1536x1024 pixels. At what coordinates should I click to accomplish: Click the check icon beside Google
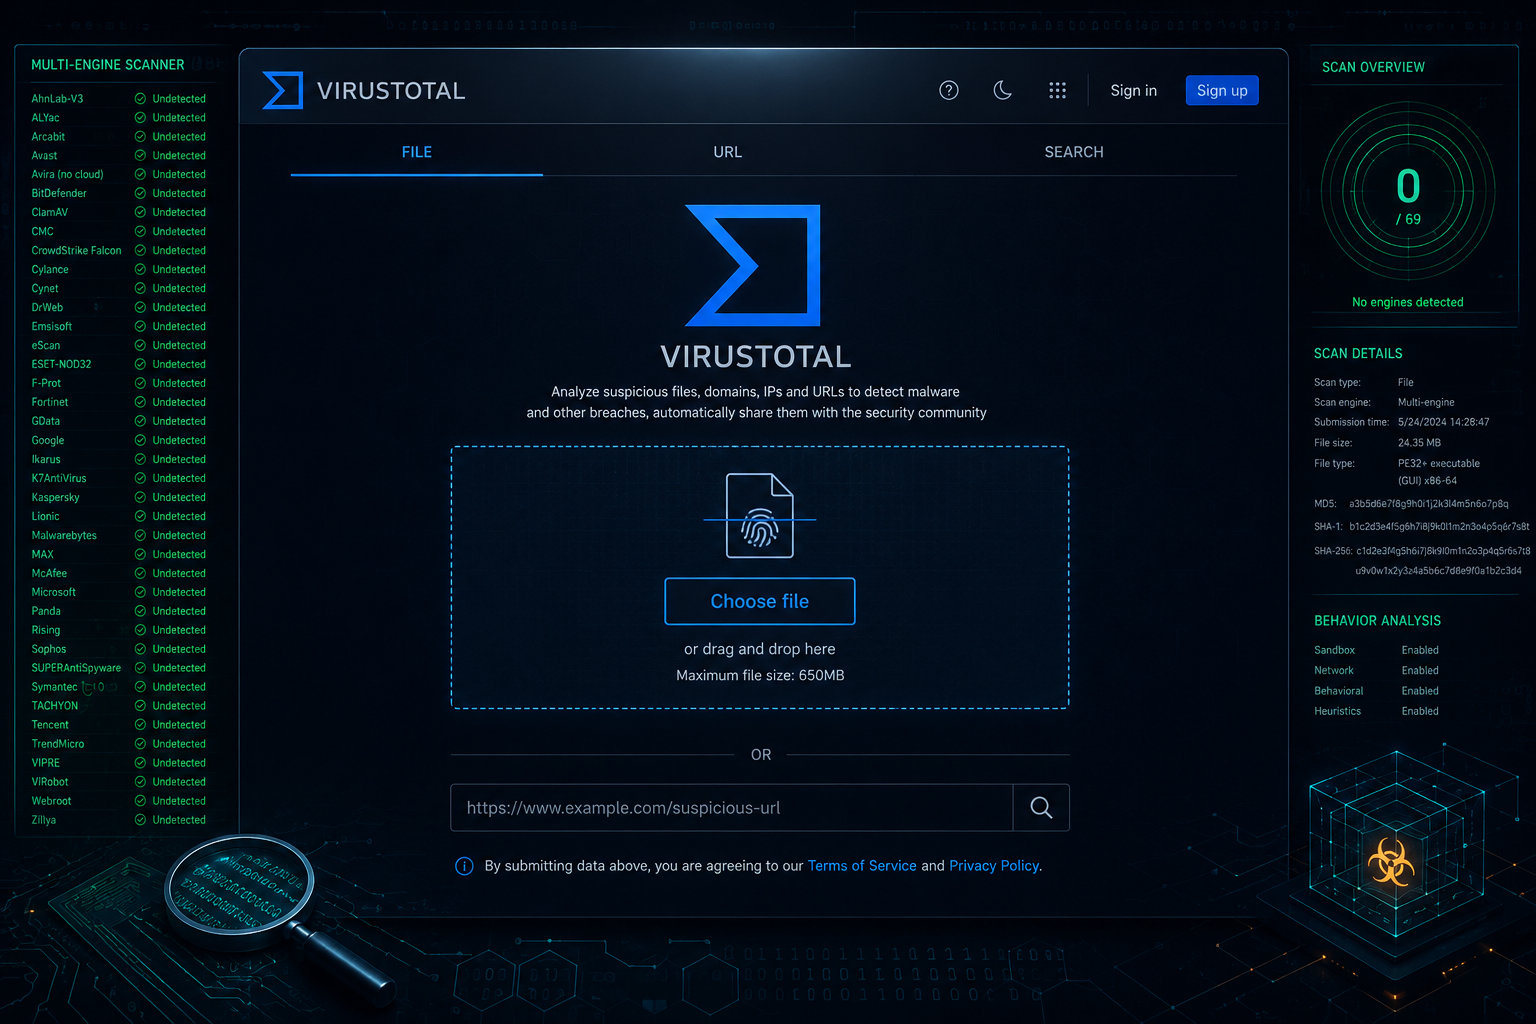pos(140,441)
